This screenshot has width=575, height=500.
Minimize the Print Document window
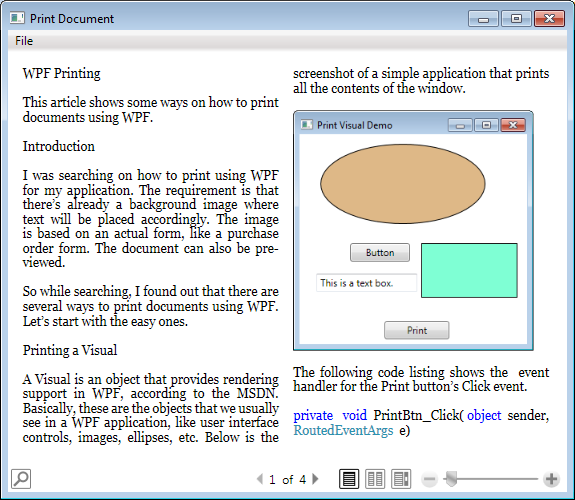tap(483, 19)
